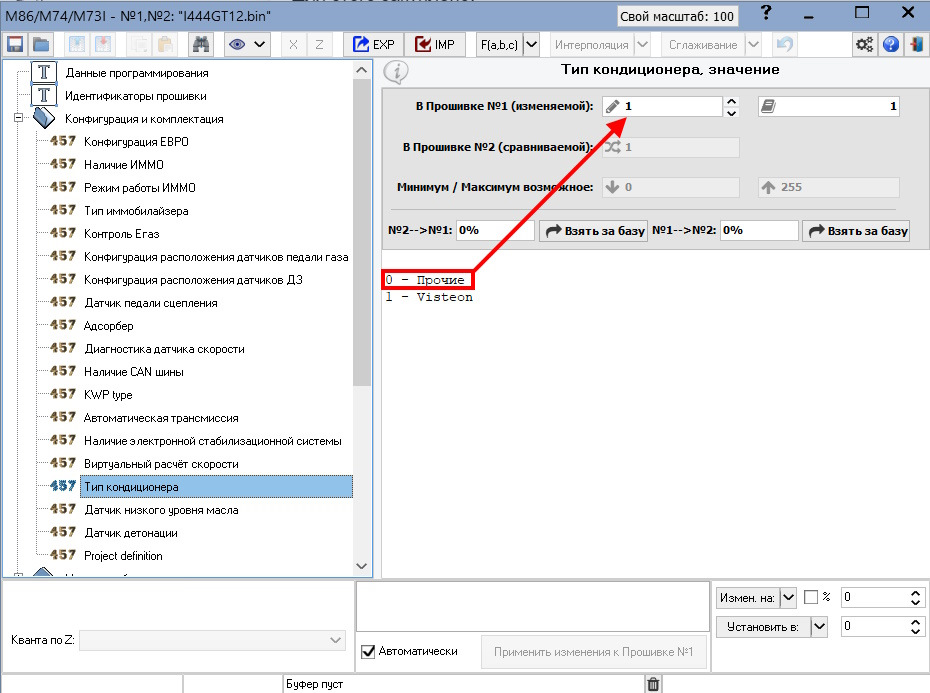Select Контроль Егаз parameter

pyautogui.click(x=122, y=234)
